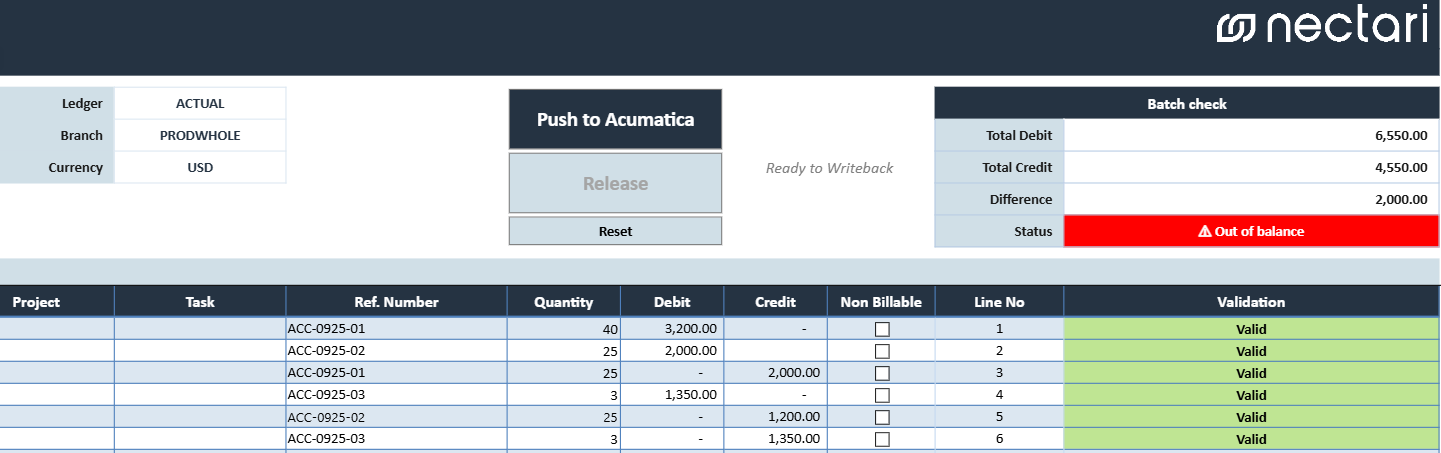Select the Branch value PRODWHOLE
Screen dimensions: 1441x453
200,135
